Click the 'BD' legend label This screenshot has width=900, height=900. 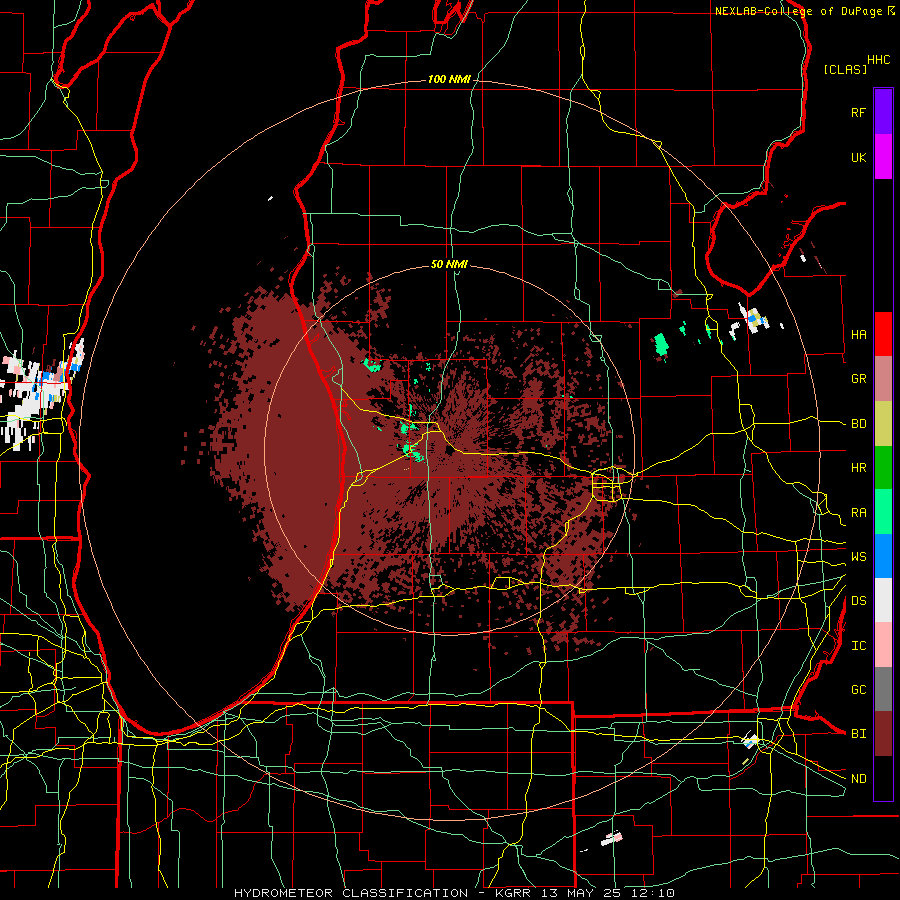(x=858, y=424)
